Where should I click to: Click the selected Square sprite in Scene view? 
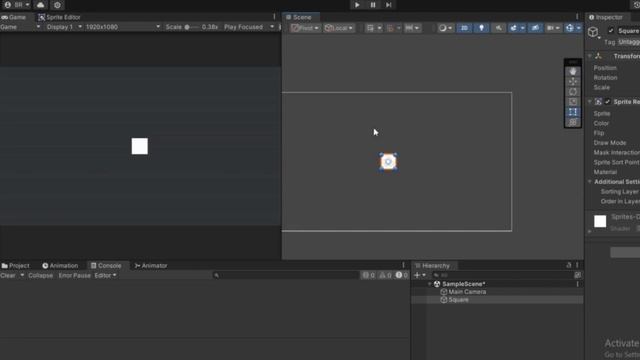388,162
